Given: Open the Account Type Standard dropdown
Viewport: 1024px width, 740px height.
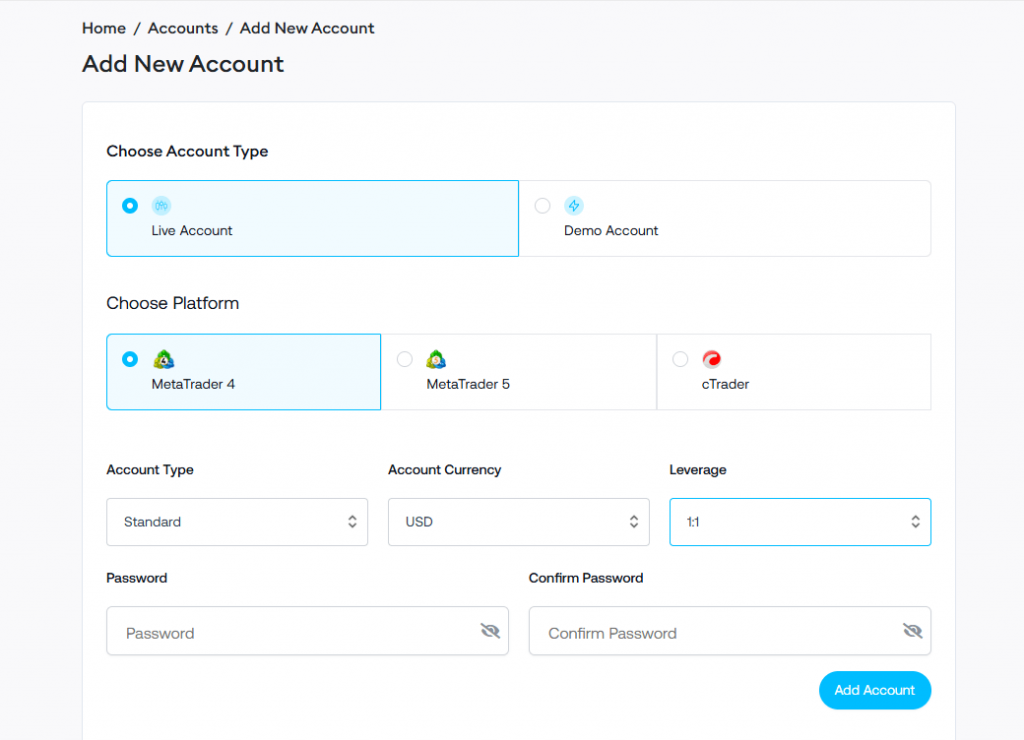Looking at the screenshot, I should click(237, 522).
